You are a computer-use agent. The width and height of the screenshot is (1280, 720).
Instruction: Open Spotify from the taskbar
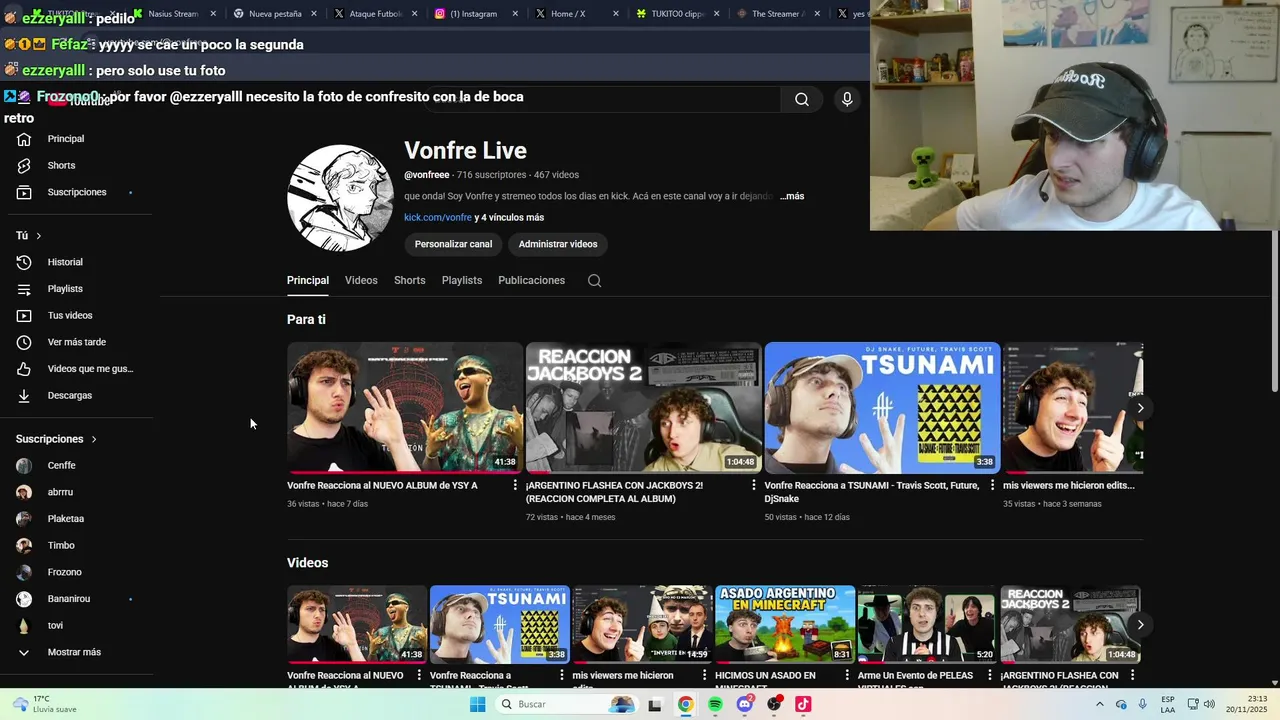(x=715, y=704)
